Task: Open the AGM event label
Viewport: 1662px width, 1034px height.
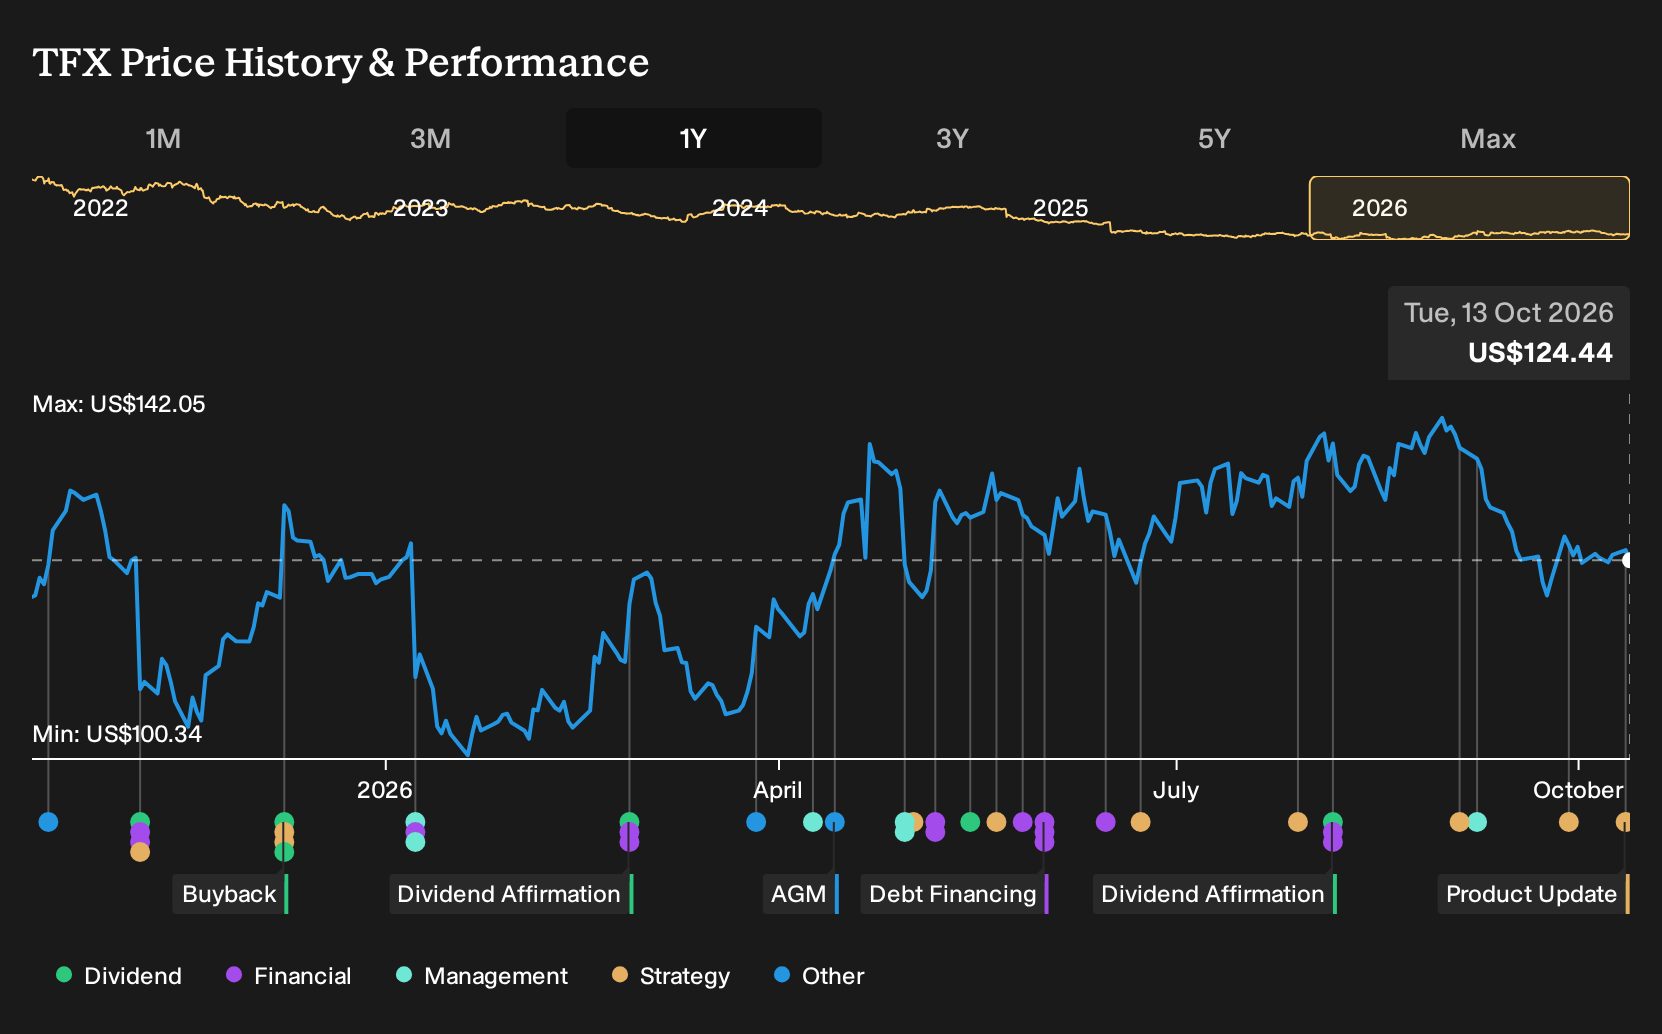Action: click(800, 894)
